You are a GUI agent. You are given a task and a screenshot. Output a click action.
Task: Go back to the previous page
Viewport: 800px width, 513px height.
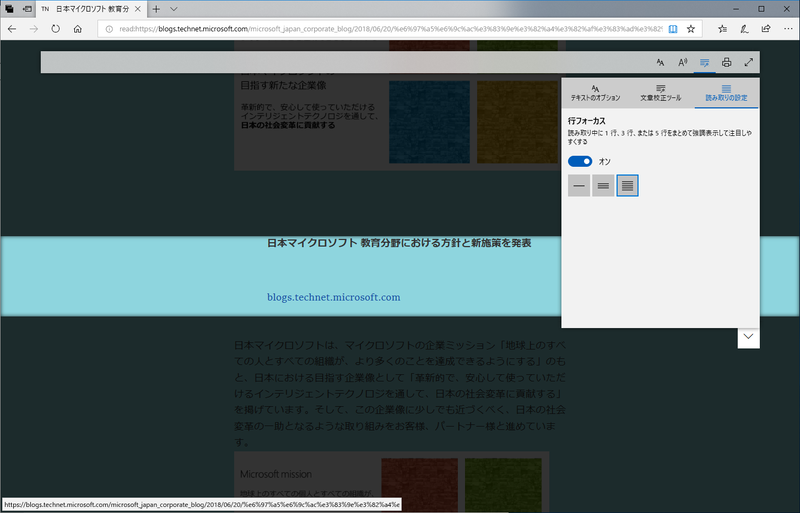coord(12,29)
